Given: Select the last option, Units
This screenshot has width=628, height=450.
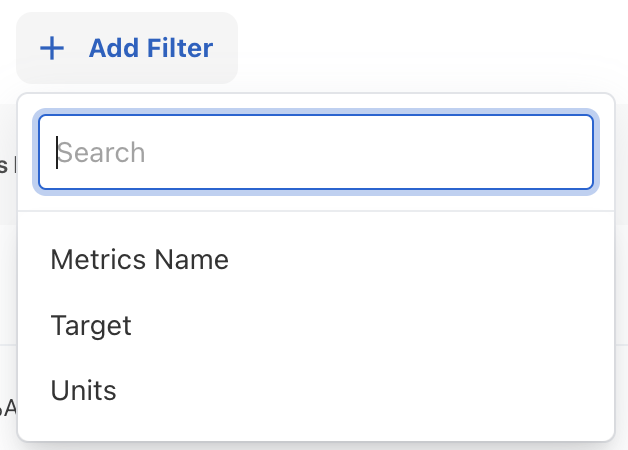Looking at the screenshot, I should [83, 390].
